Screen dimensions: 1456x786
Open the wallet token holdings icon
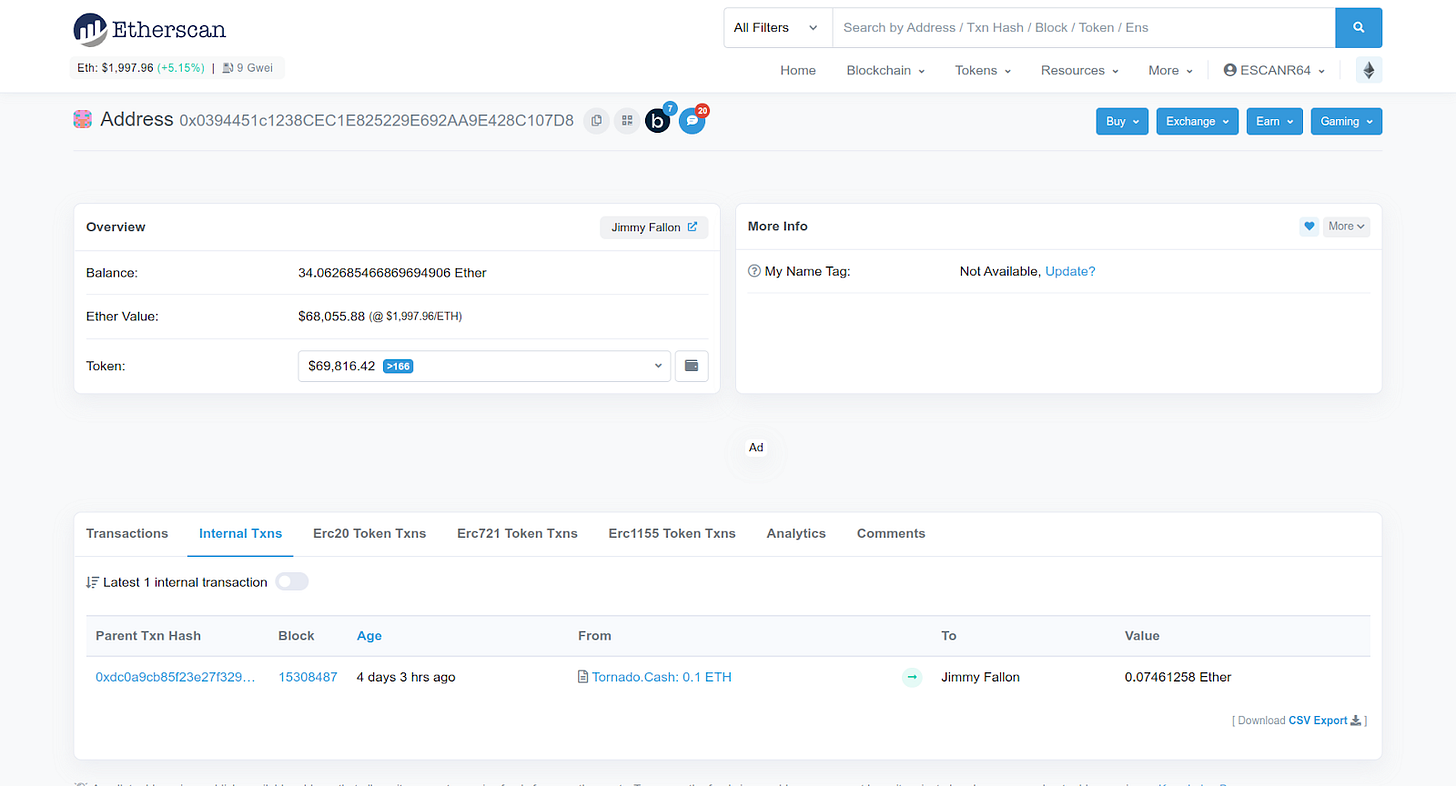pos(691,366)
